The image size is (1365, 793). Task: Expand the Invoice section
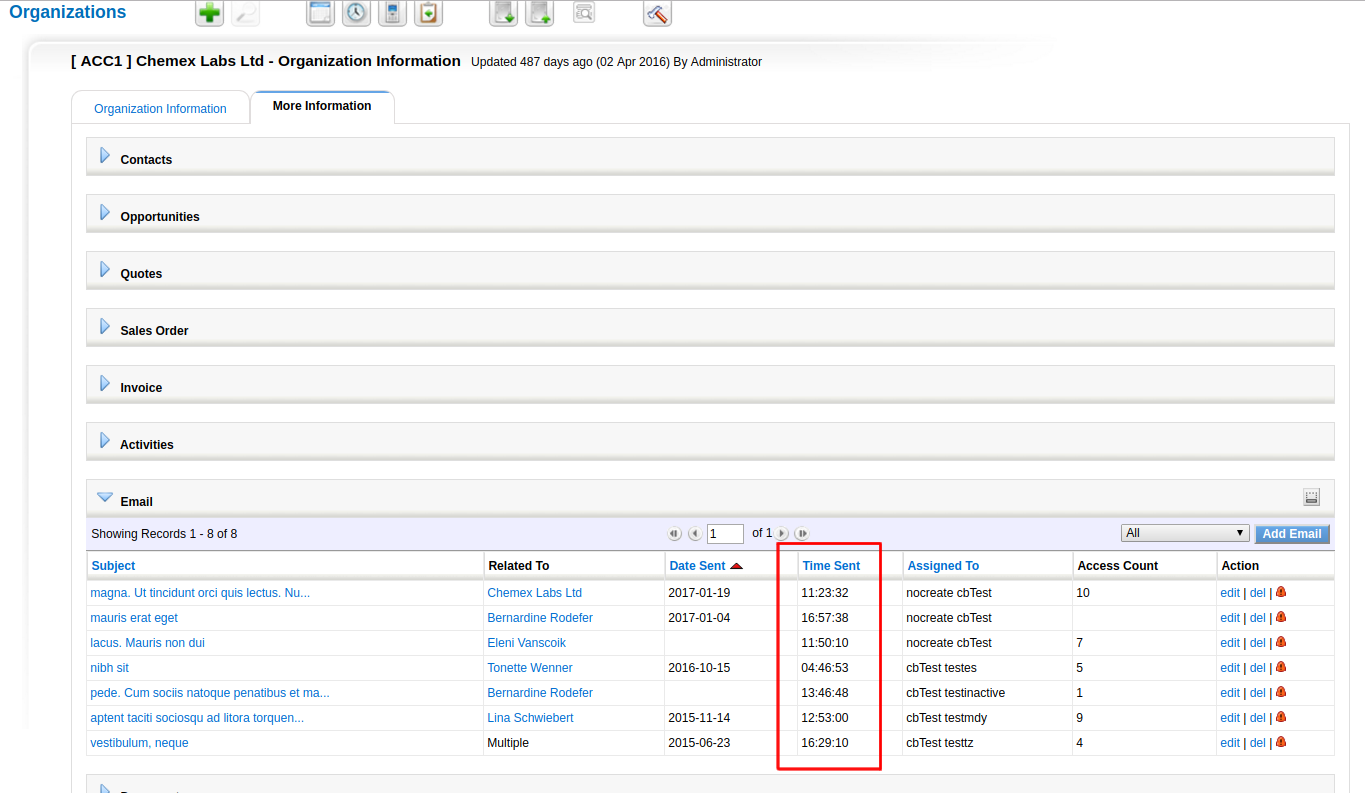tap(105, 384)
